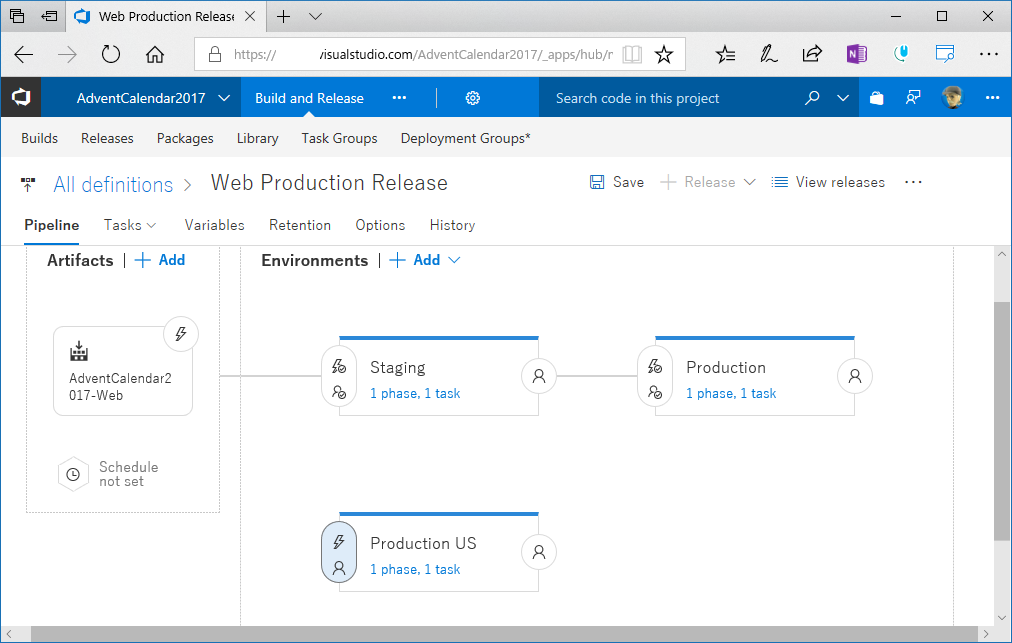Click browser back arrow

24,54
